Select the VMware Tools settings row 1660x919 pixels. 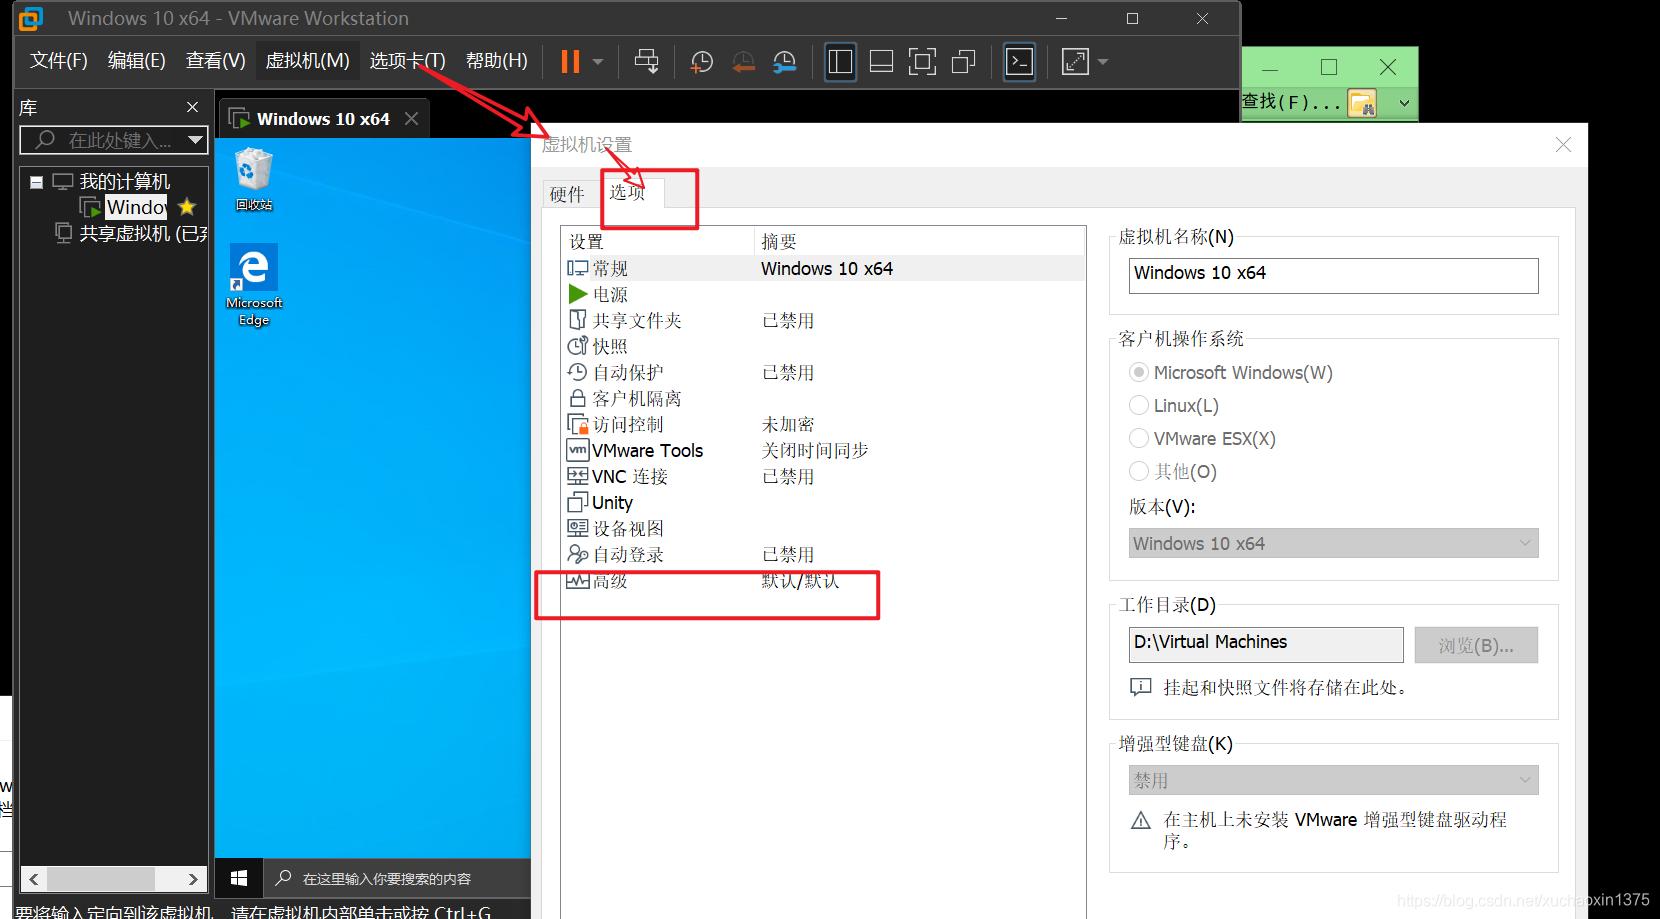(822, 450)
